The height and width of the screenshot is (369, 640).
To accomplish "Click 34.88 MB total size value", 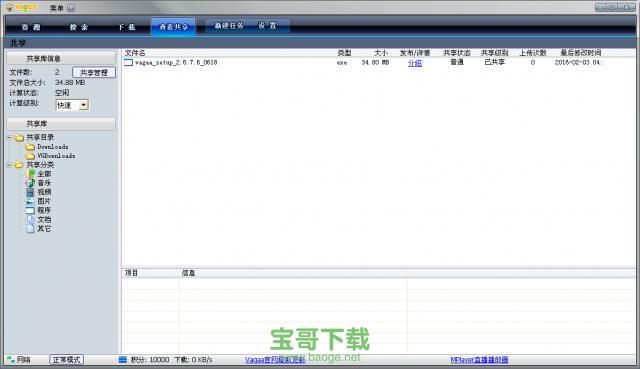I will click(70, 82).
